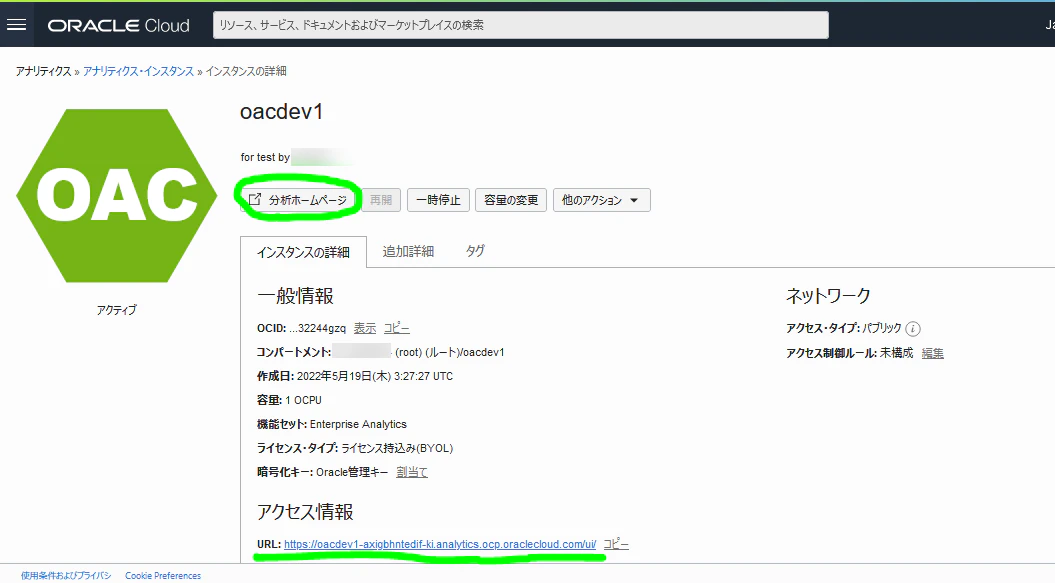Screen dimensions: 1055x583
Task: Switch to the タグ tab
Action: click(475, 251)
